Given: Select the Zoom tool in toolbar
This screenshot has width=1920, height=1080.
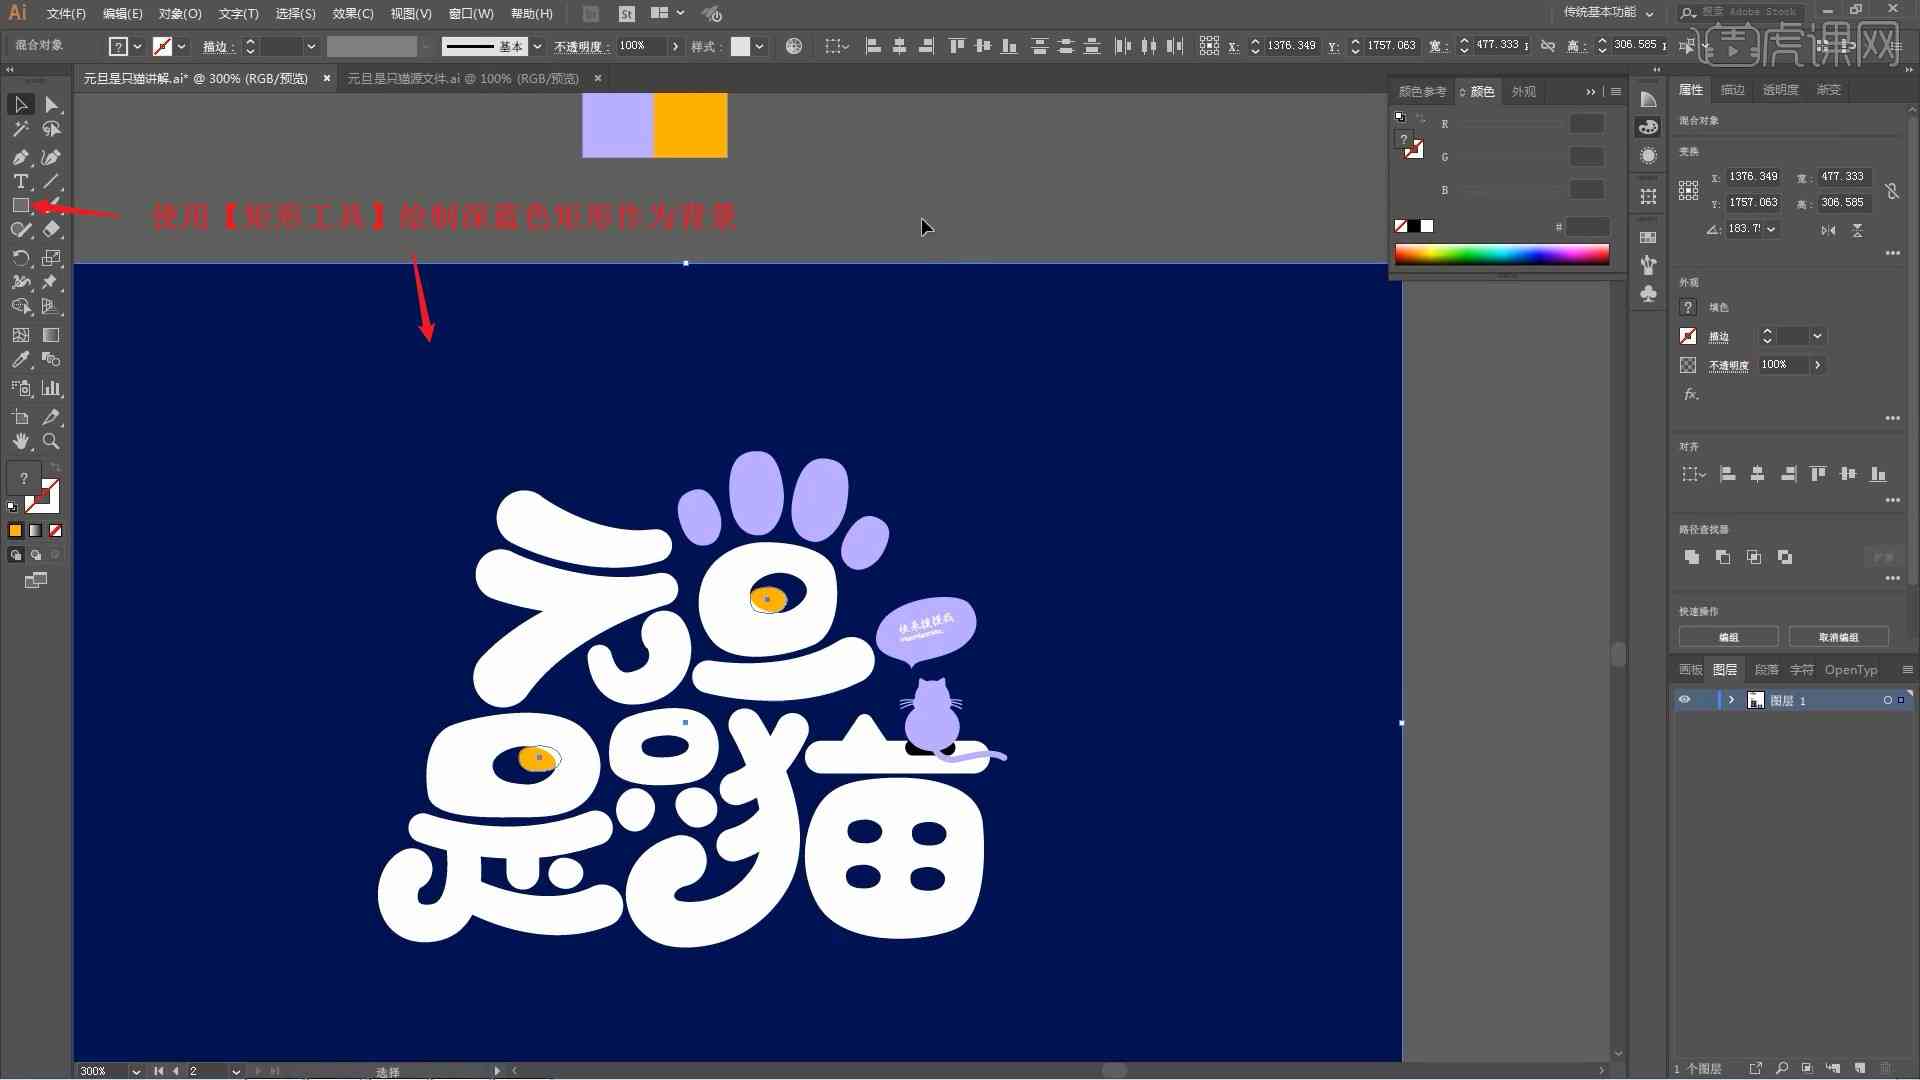Looking at the screenshot, I should (50, 439).
